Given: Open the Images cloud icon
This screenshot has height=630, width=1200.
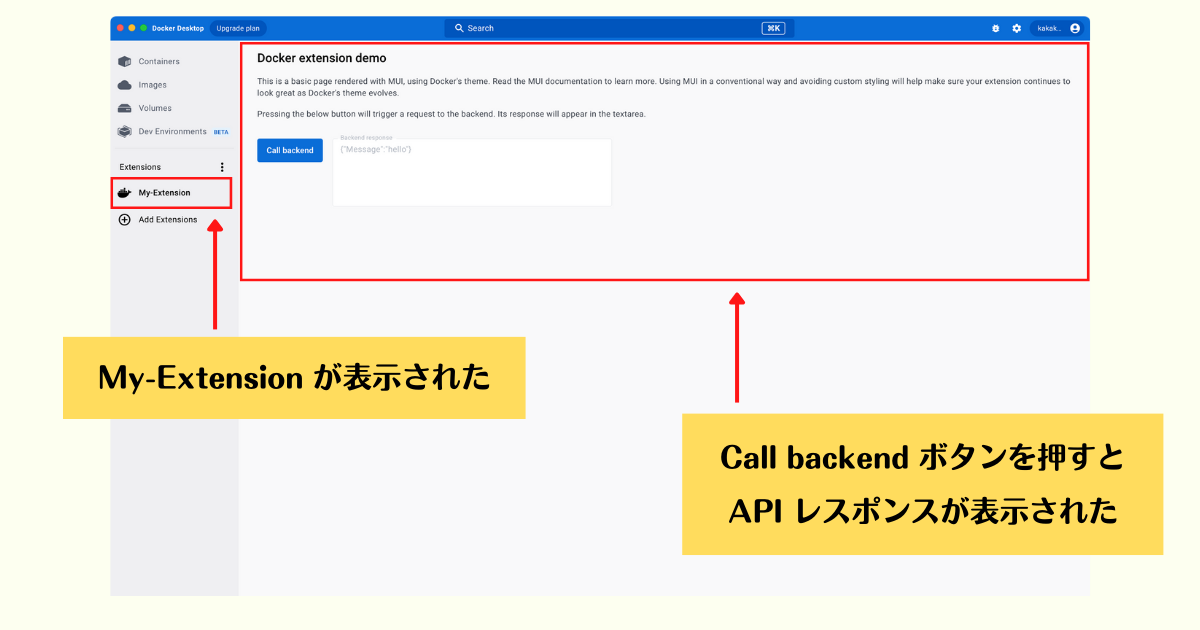Looking at the screenshot, I should (124, 85).
